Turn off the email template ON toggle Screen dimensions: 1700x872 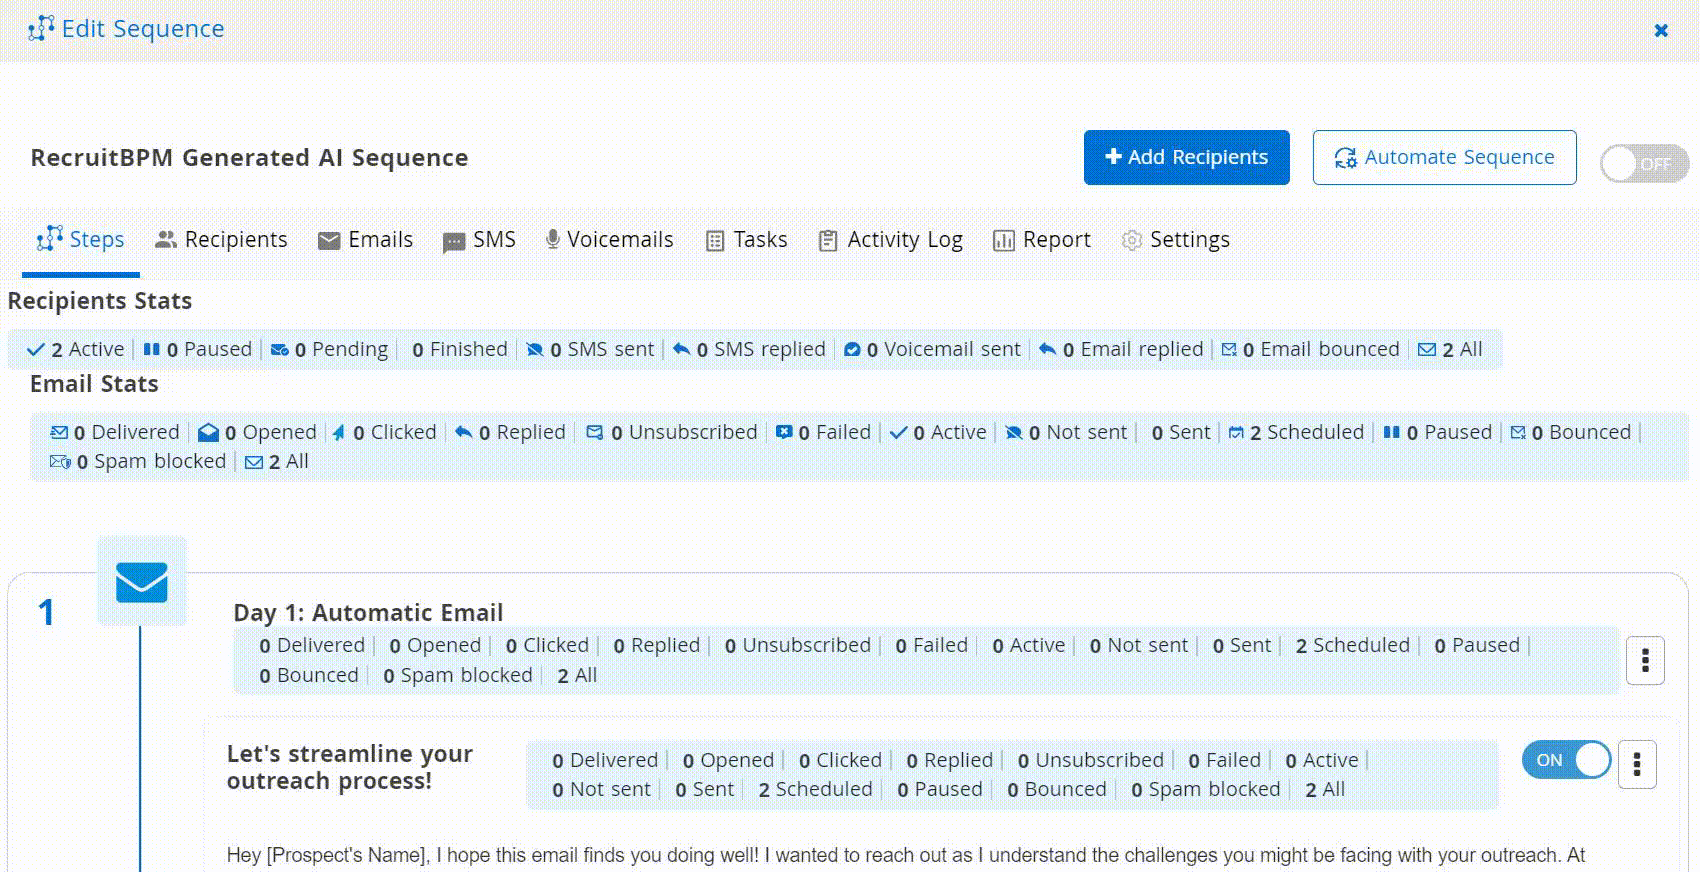click(x=1566, y=760)
